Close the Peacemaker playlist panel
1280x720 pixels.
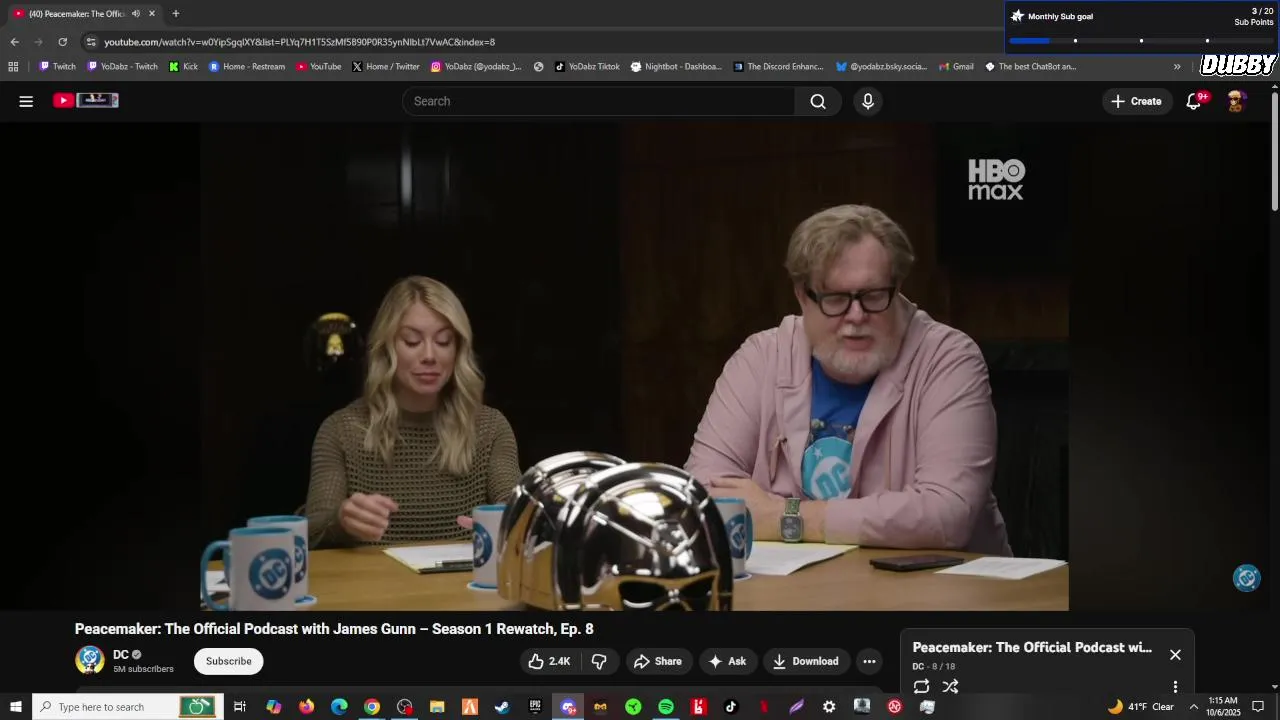coord(1175,654)
